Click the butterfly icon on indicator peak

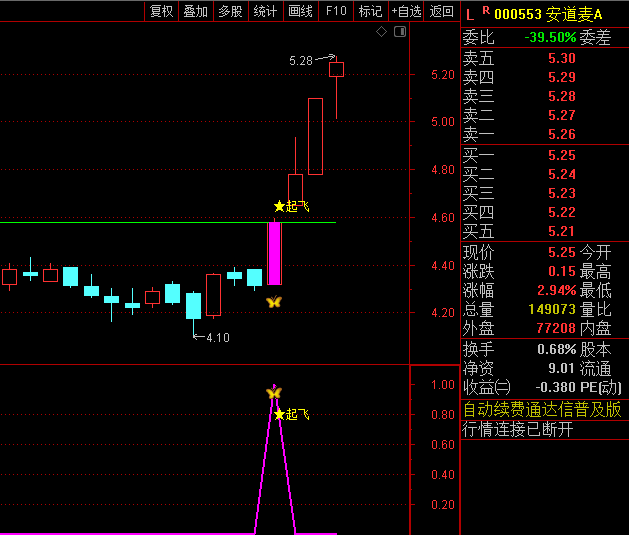click(274, 393)
